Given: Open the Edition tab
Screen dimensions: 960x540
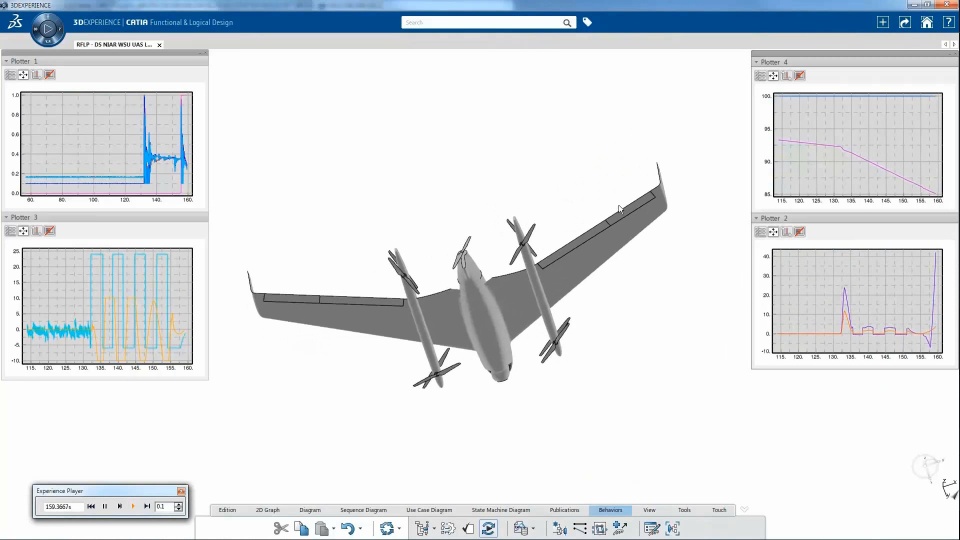Looking at the screenshot, I should click(227, 510).
